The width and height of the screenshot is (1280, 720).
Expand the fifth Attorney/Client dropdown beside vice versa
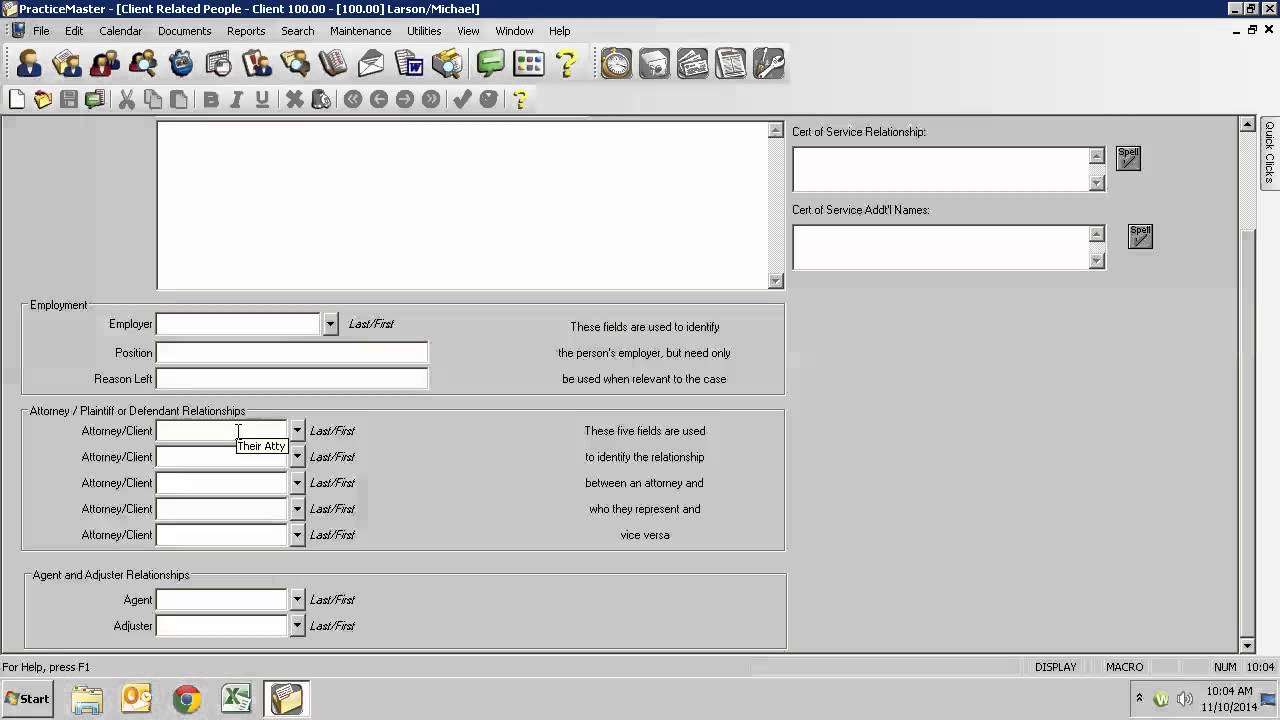pyautogui.click(x=297, y=535)
